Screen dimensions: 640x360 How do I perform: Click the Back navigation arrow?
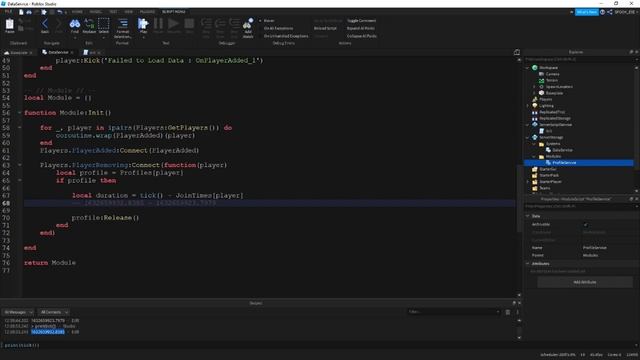[x=45, y=24]
